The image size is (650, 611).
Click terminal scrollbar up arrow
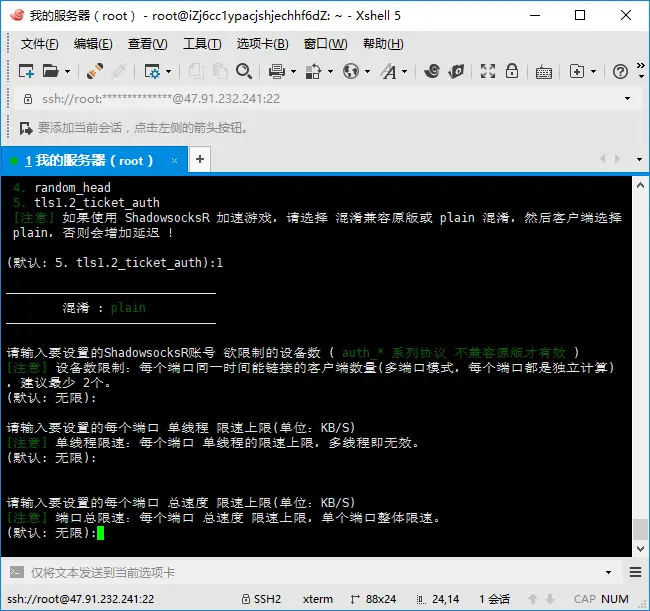coord(640,185)
